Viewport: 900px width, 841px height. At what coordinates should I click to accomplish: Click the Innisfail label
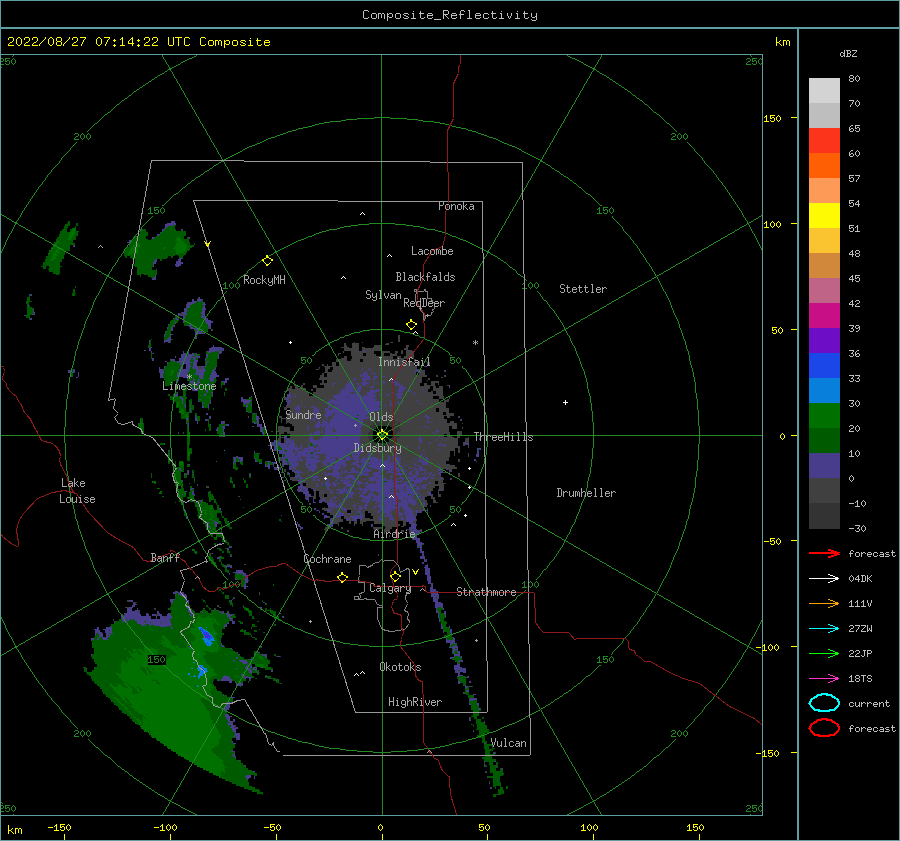pyautogui.click(x=404, y=362)
